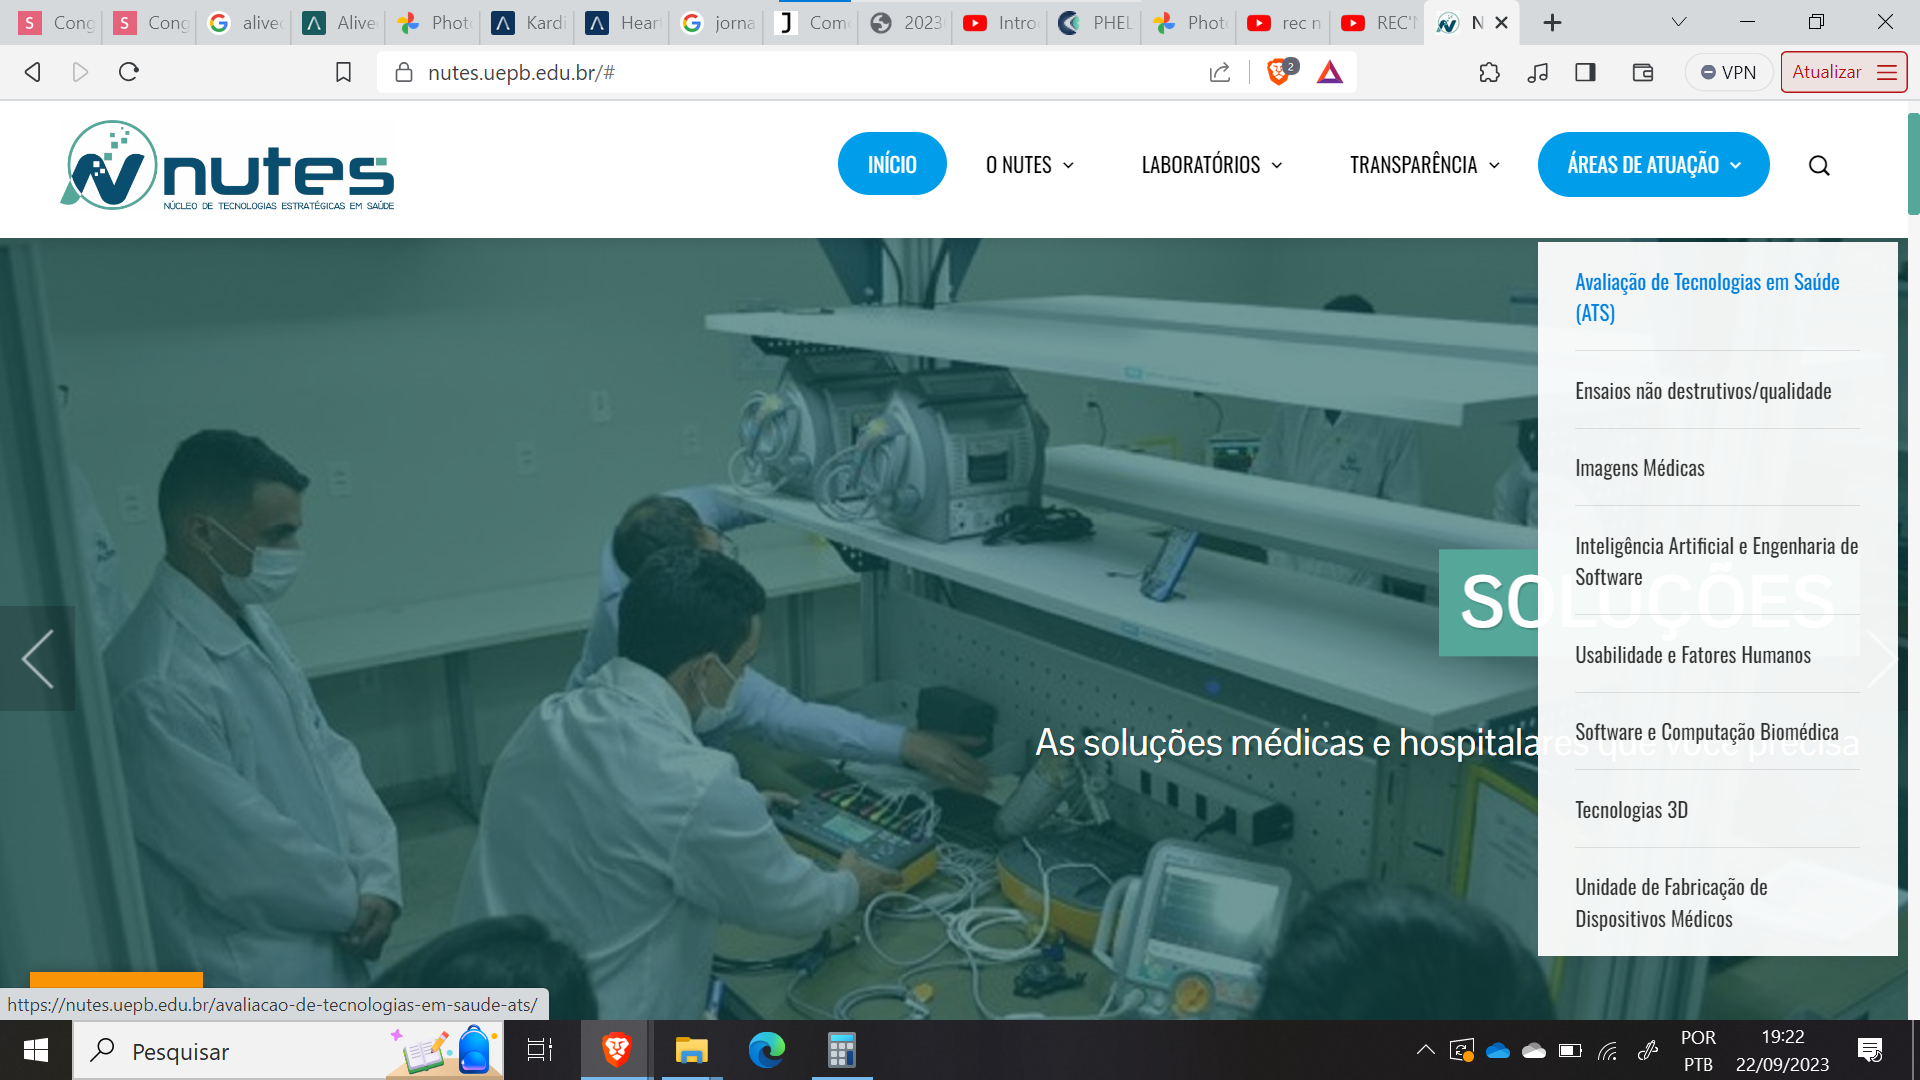Screen dimensions: 1920x1080
Task: Click the share page icon in address bar
Action: pos(1220,72)
